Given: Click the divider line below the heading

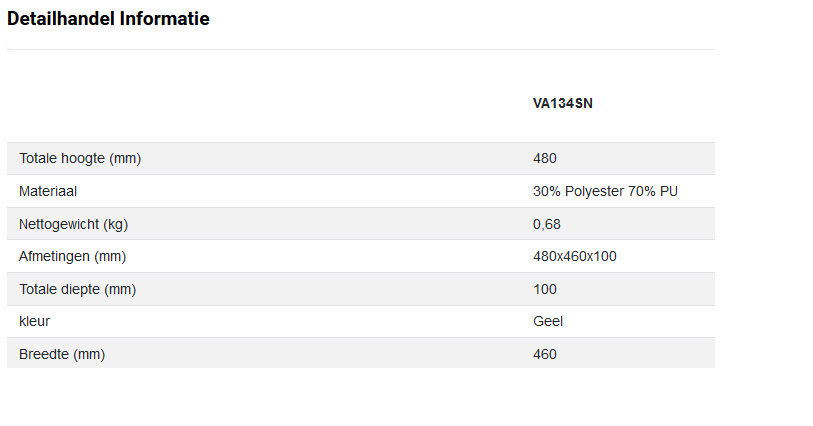Looking at the screenshot, I should coord(360,49).
